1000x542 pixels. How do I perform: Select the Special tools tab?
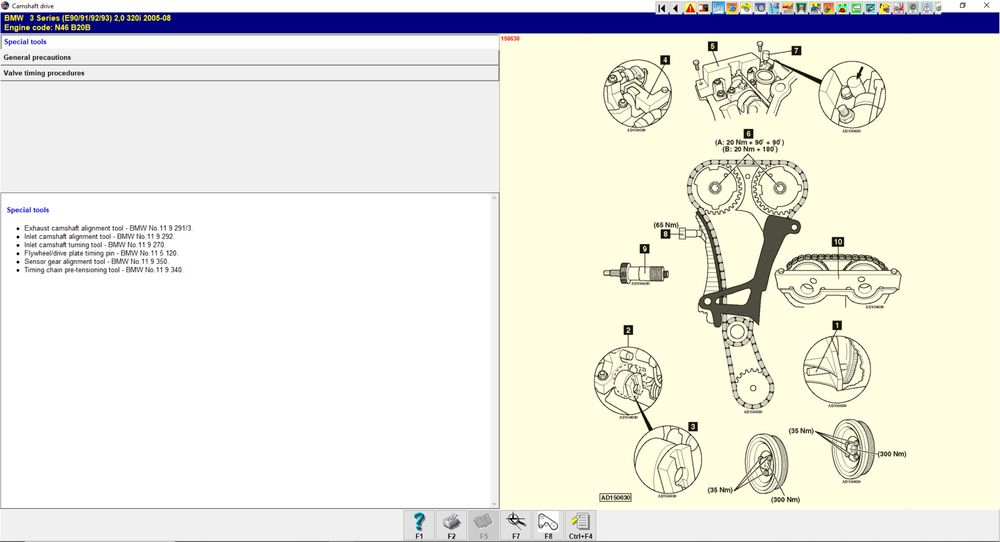pyautogui.click(x=249, y=41)
